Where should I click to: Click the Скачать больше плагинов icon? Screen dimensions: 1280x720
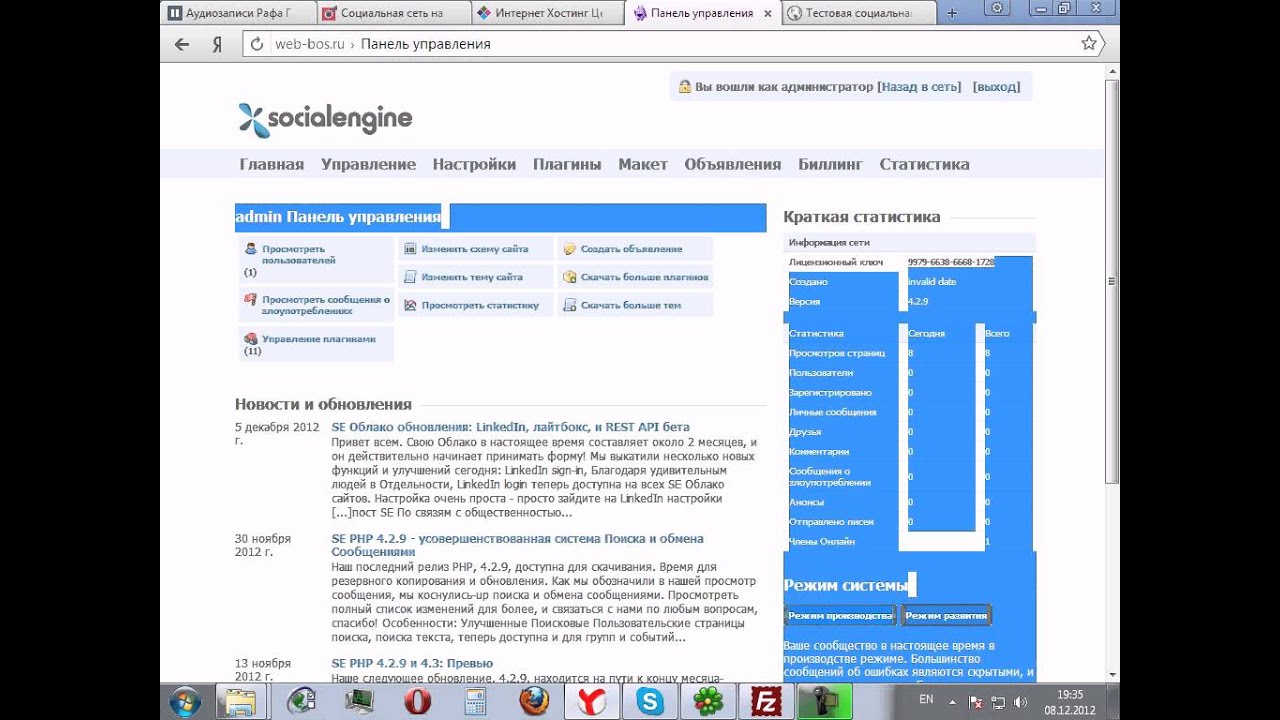click(570, 277)
